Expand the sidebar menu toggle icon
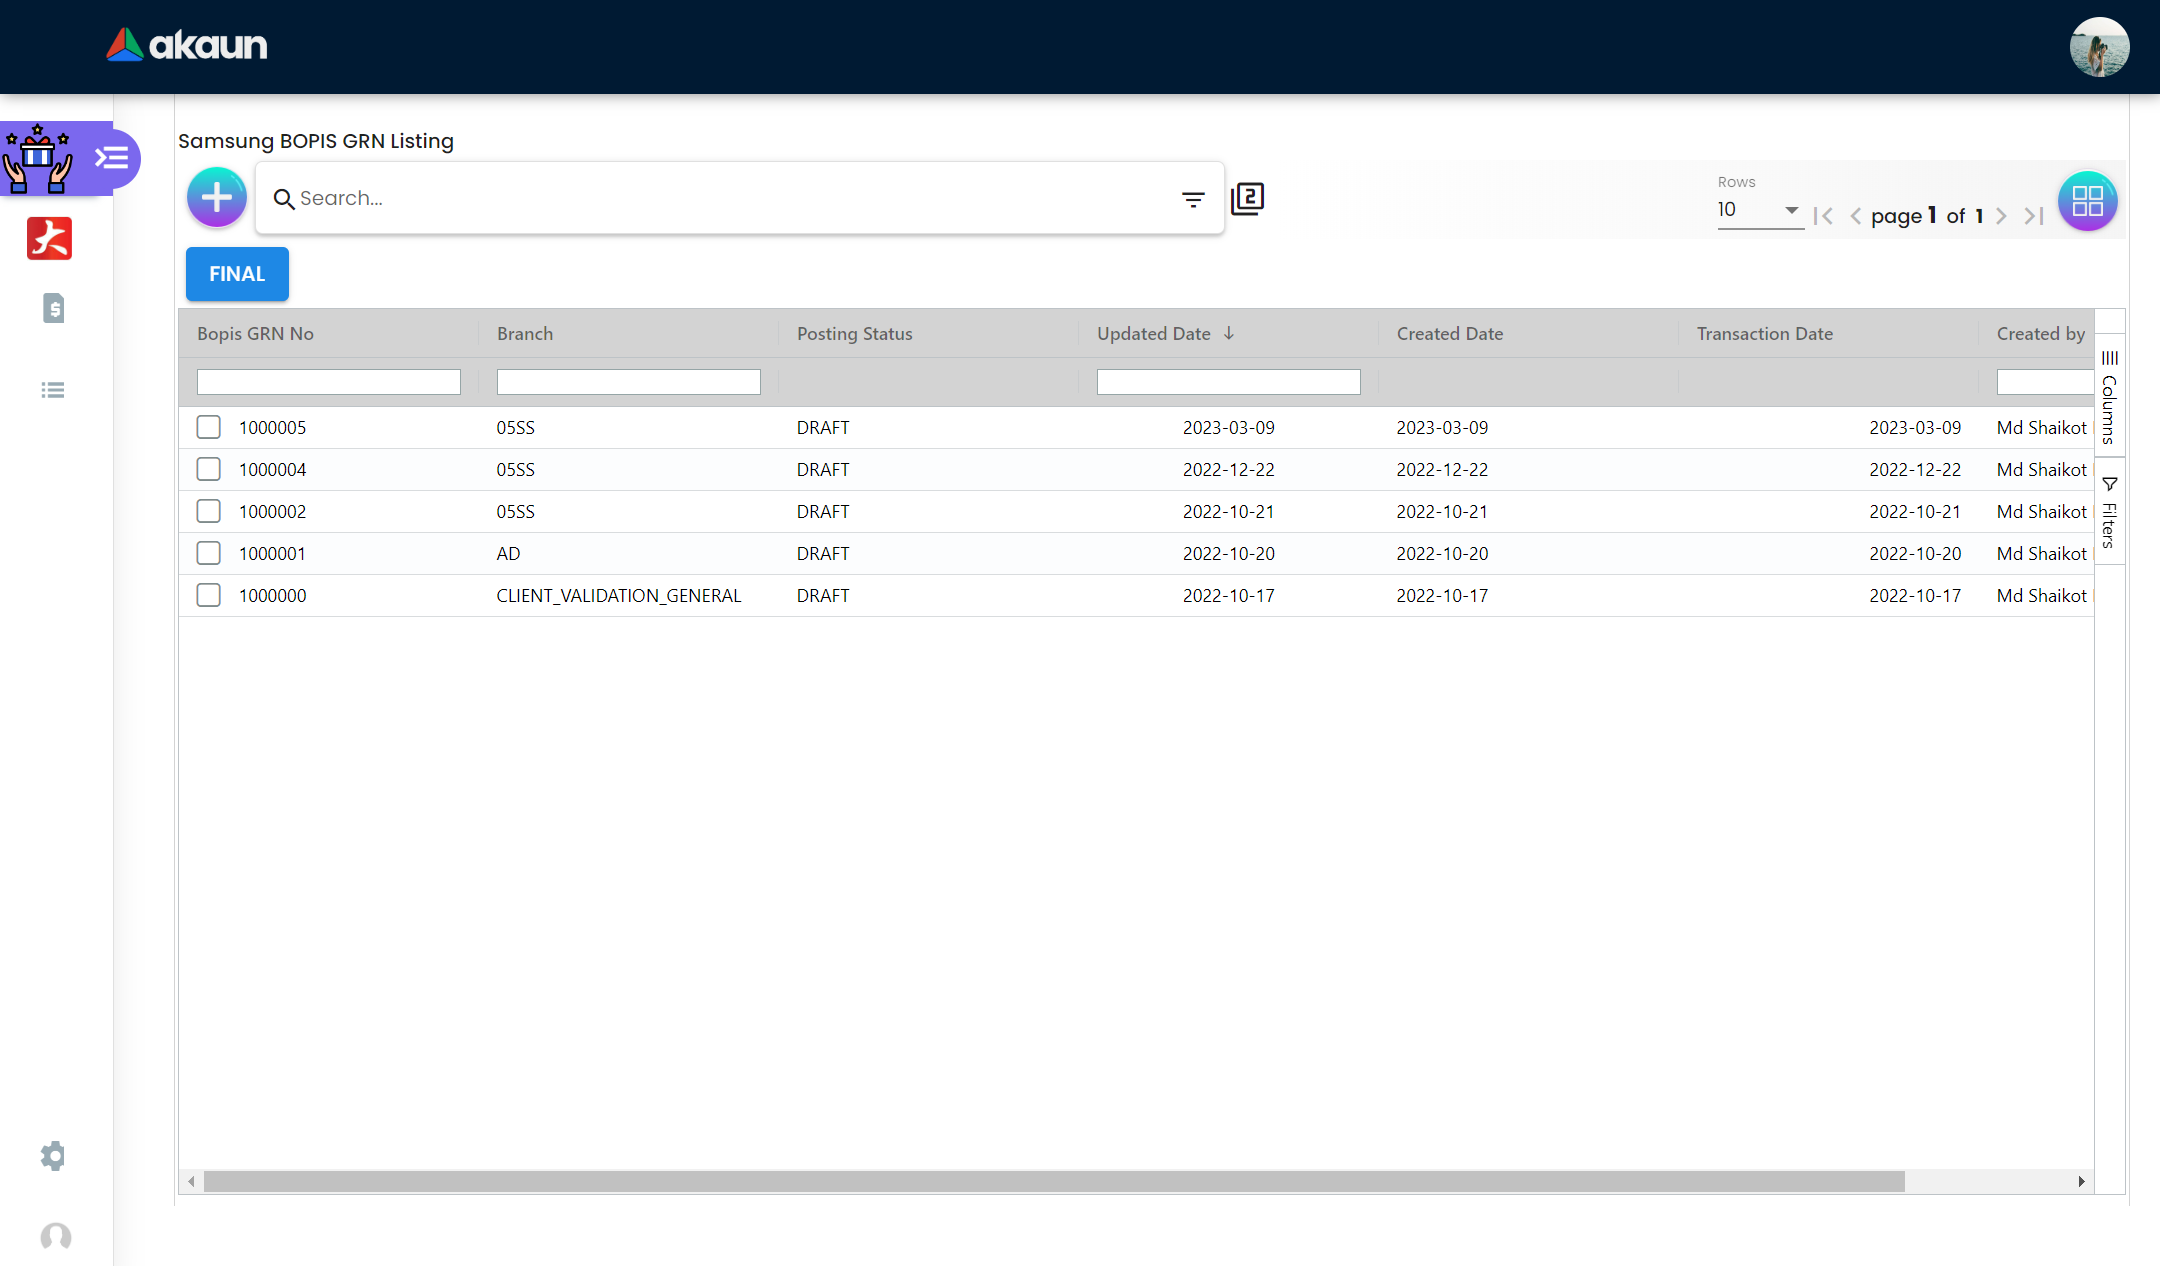 pos(112,158)
